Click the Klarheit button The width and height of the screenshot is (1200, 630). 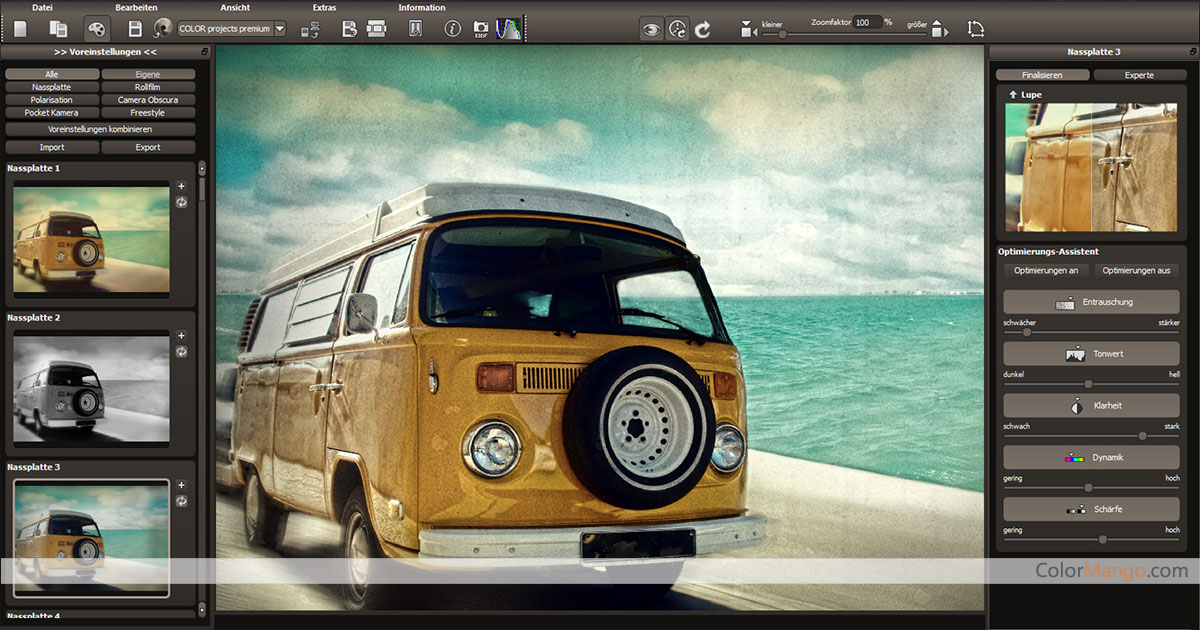point(1092,405)
